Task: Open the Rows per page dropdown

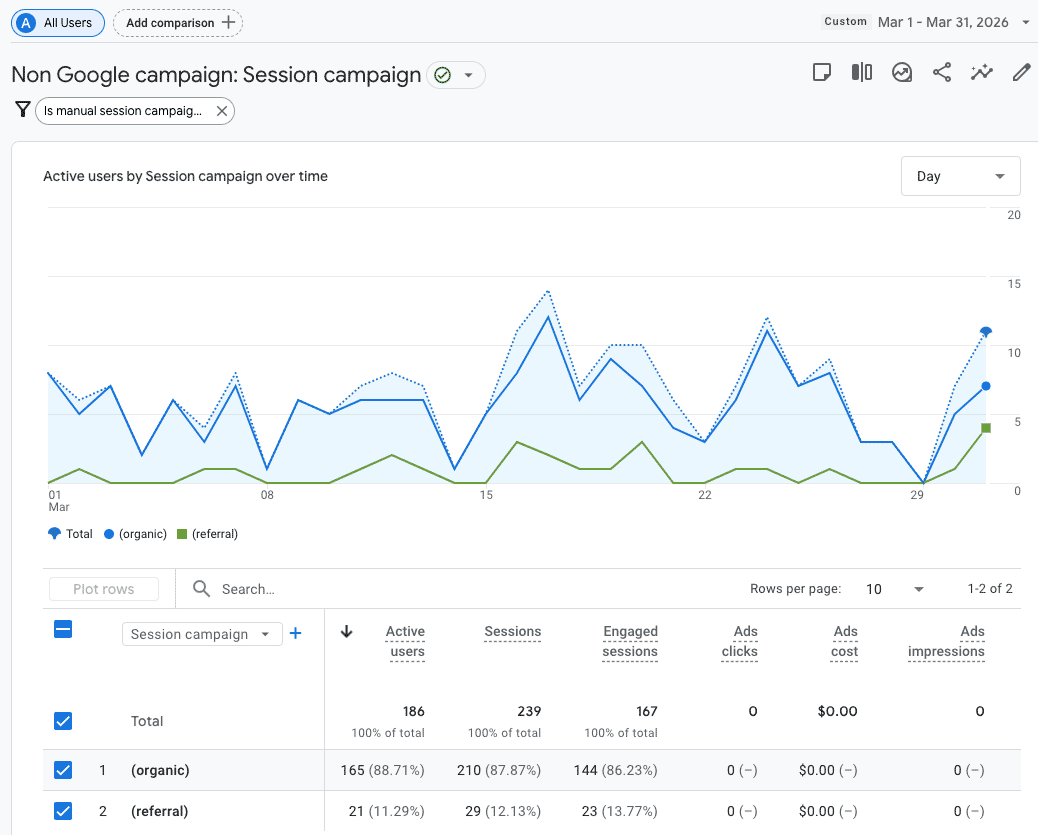Action: (894, 589)
